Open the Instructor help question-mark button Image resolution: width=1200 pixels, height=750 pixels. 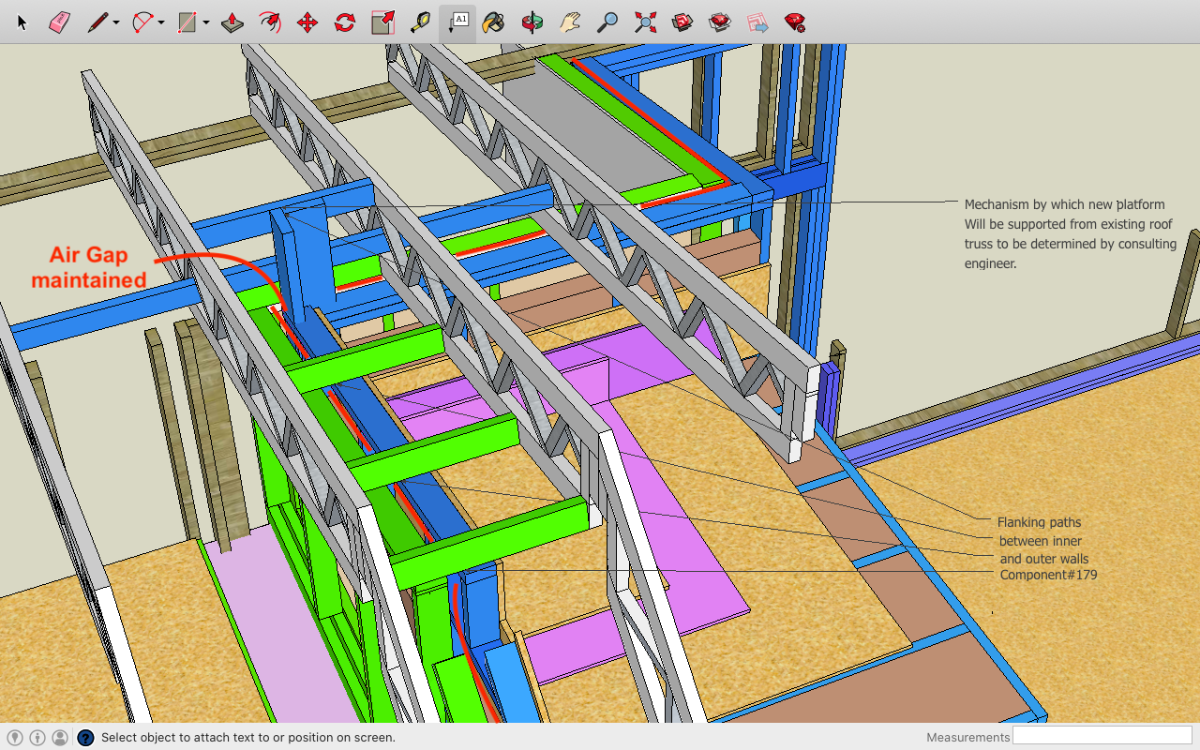(x=86, y=738)
